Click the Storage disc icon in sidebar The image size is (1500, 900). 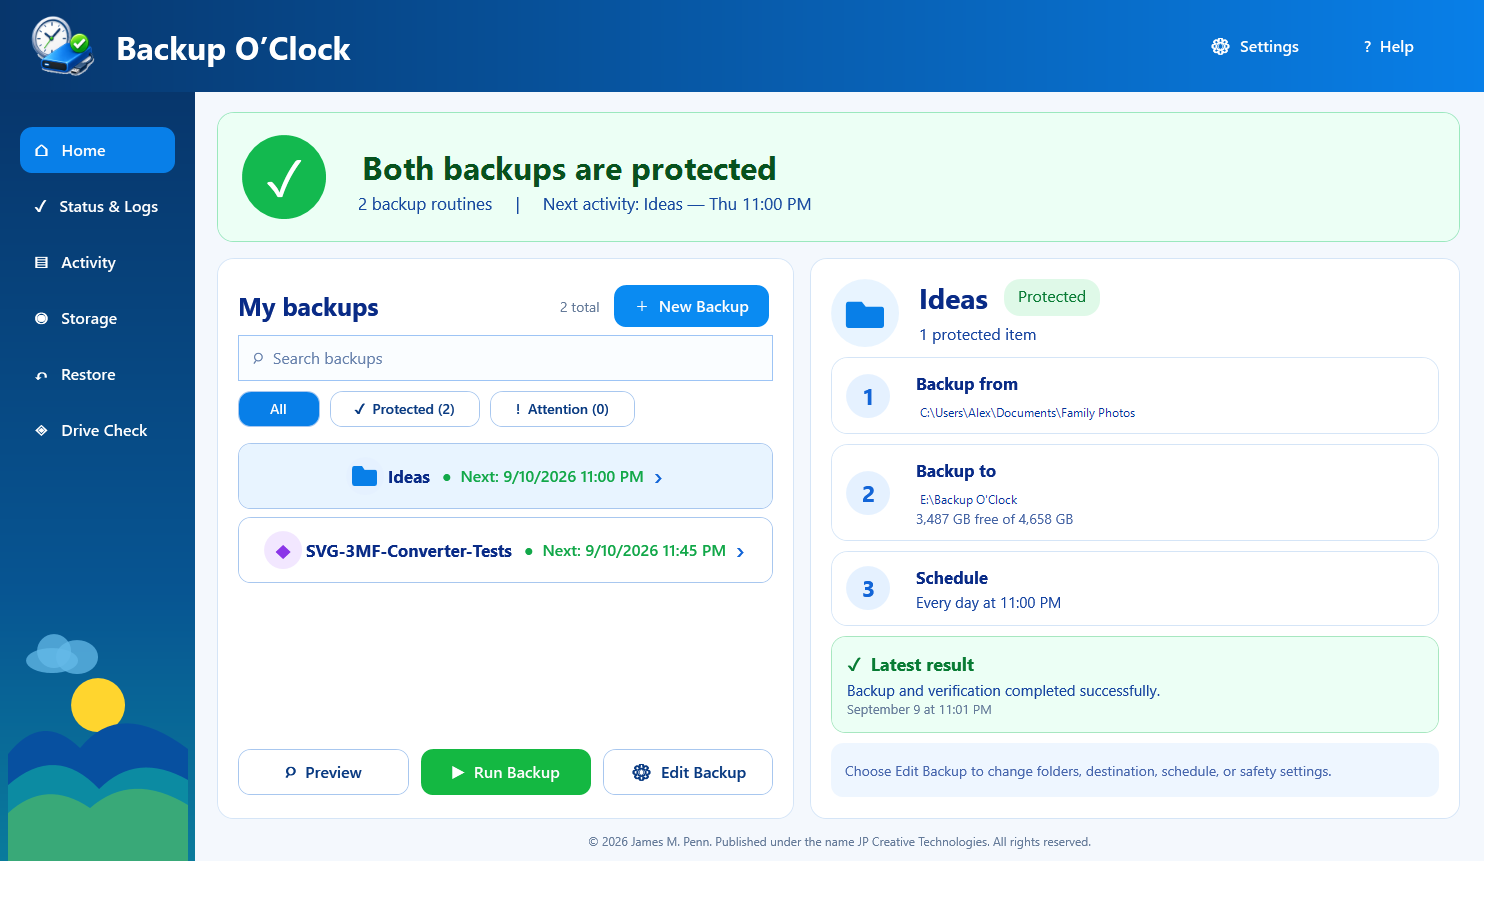42,319
